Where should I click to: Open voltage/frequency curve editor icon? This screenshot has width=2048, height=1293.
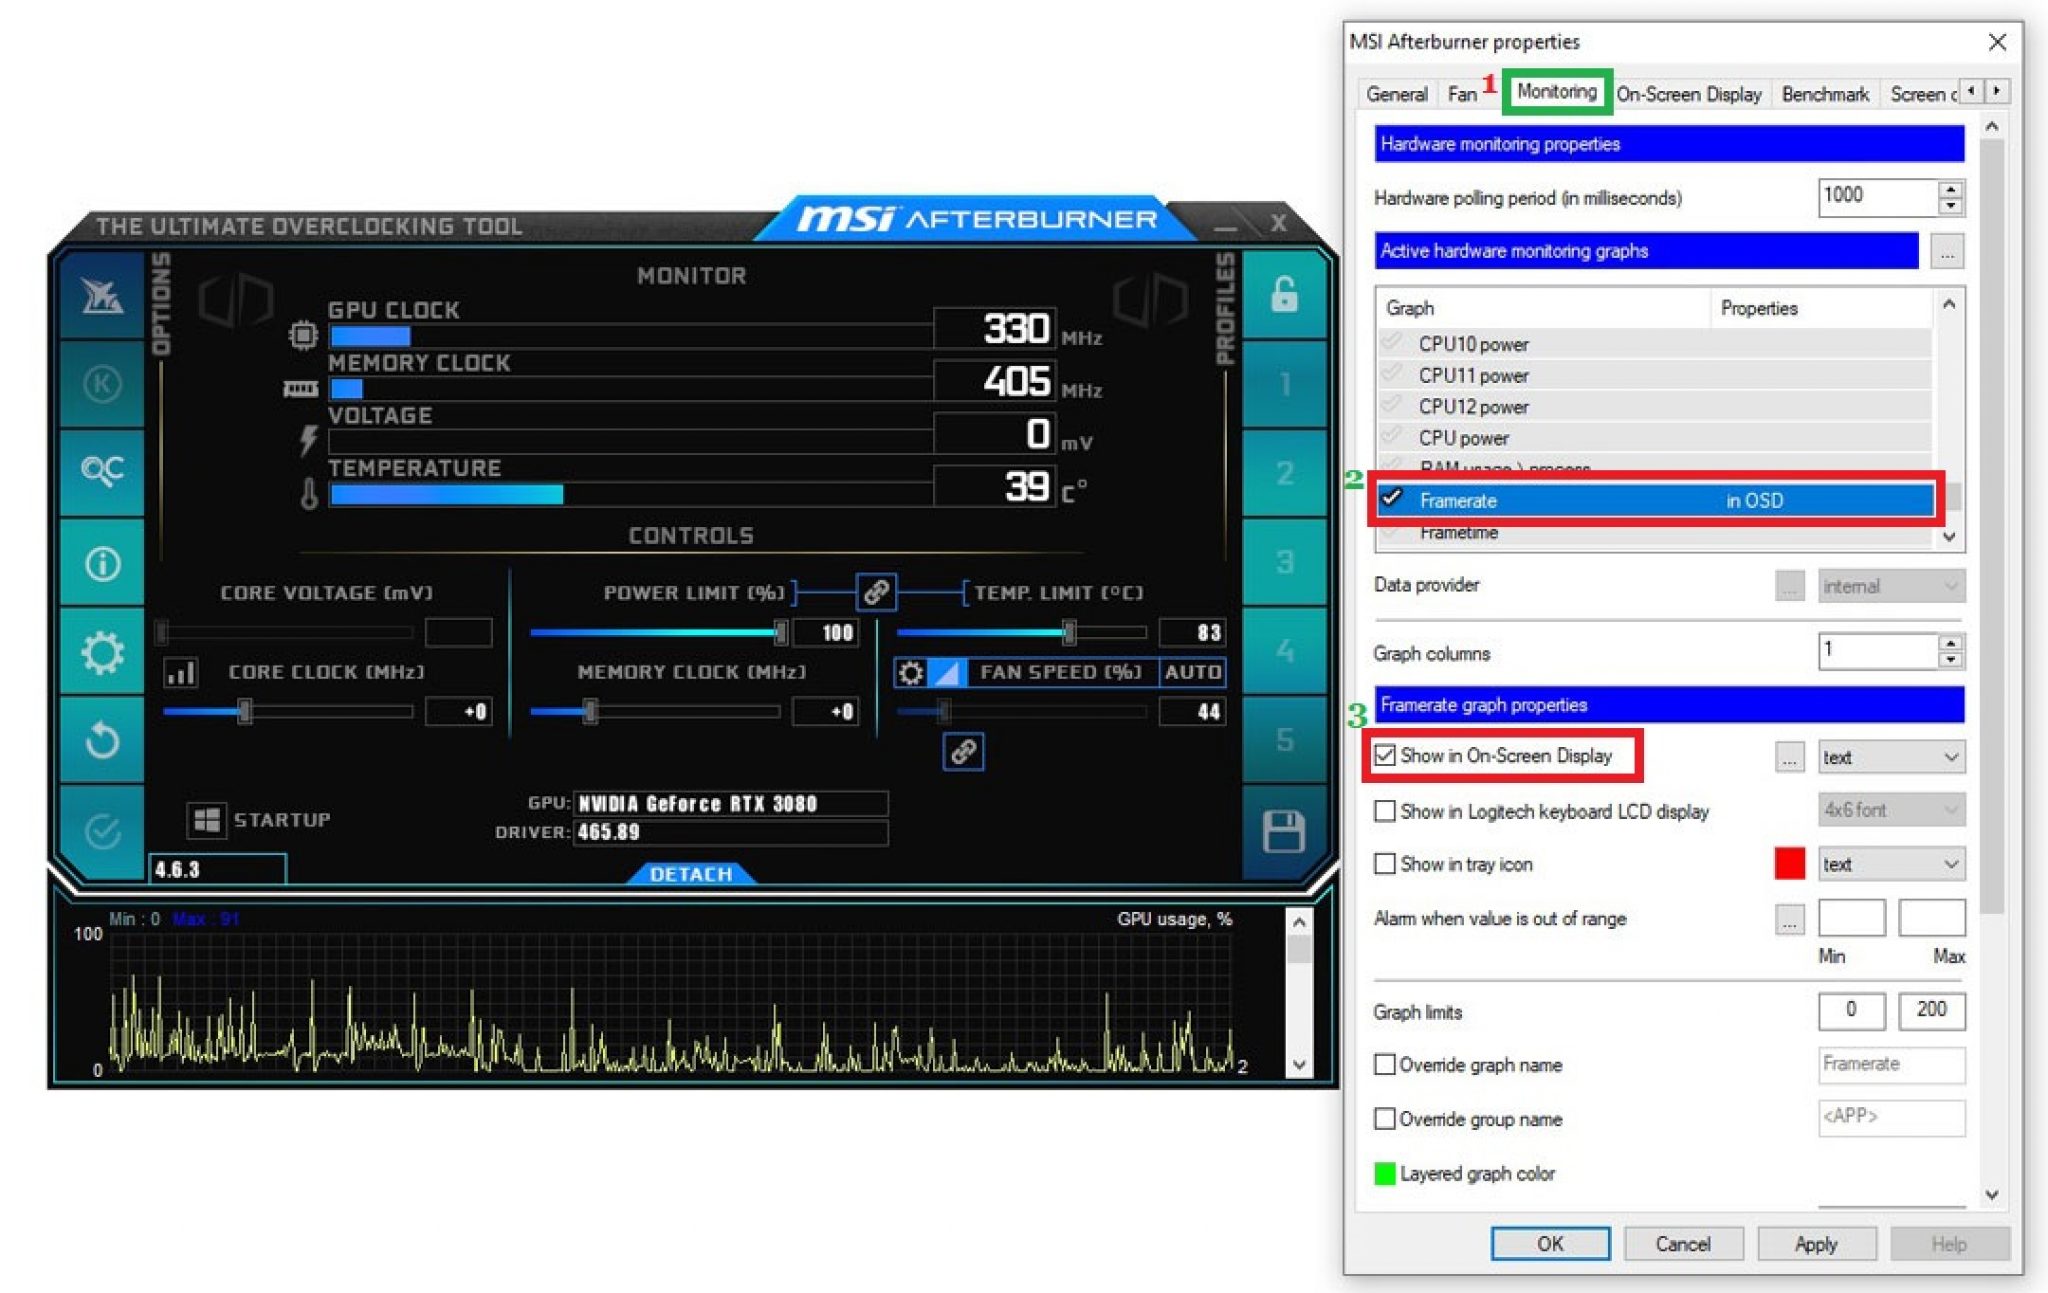tap(180, 672)
